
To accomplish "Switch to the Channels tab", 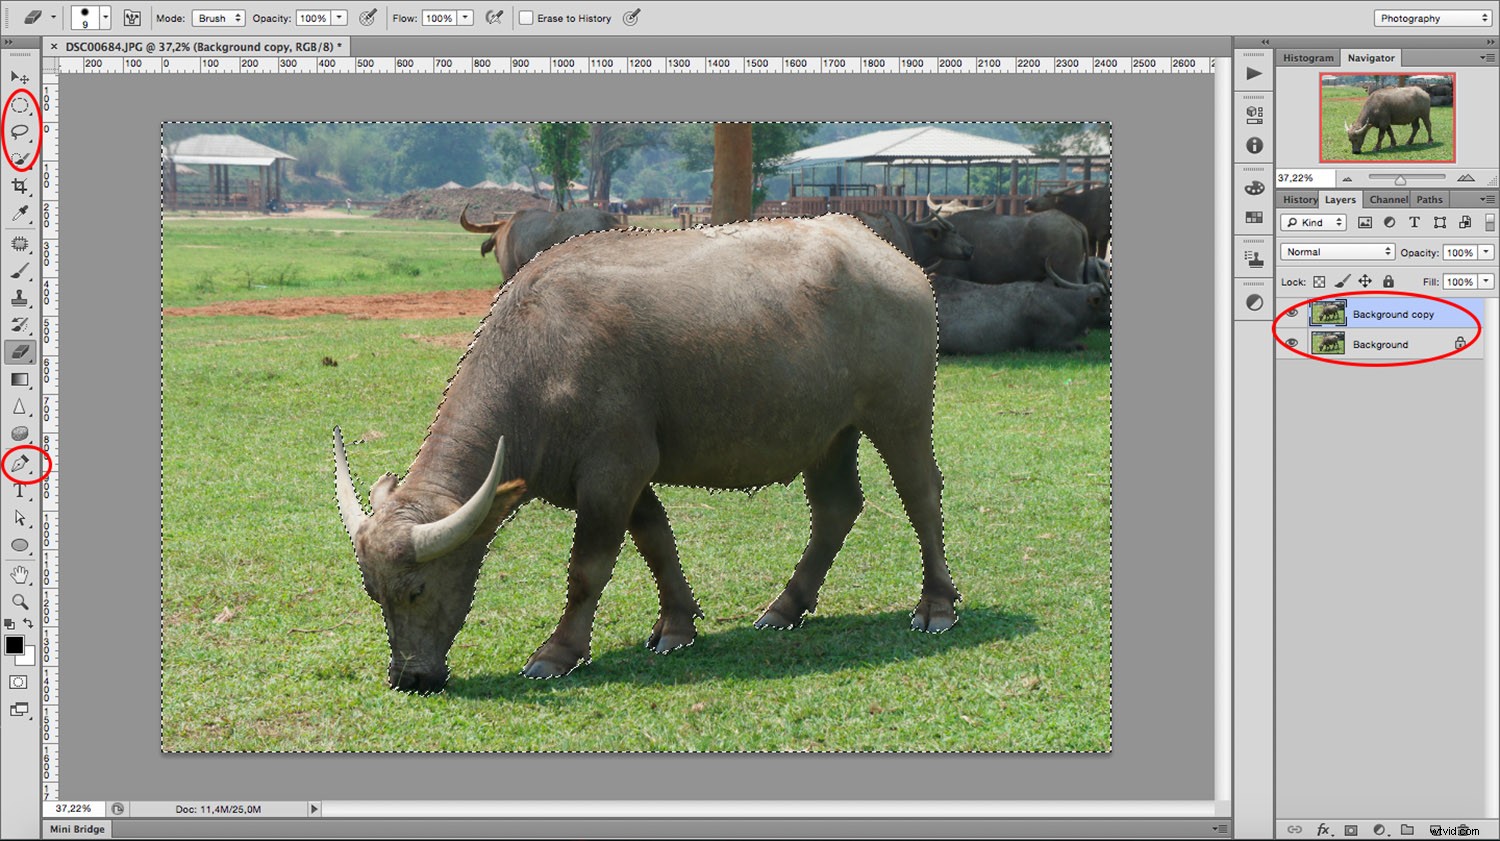I will (x=1388, y=199).
